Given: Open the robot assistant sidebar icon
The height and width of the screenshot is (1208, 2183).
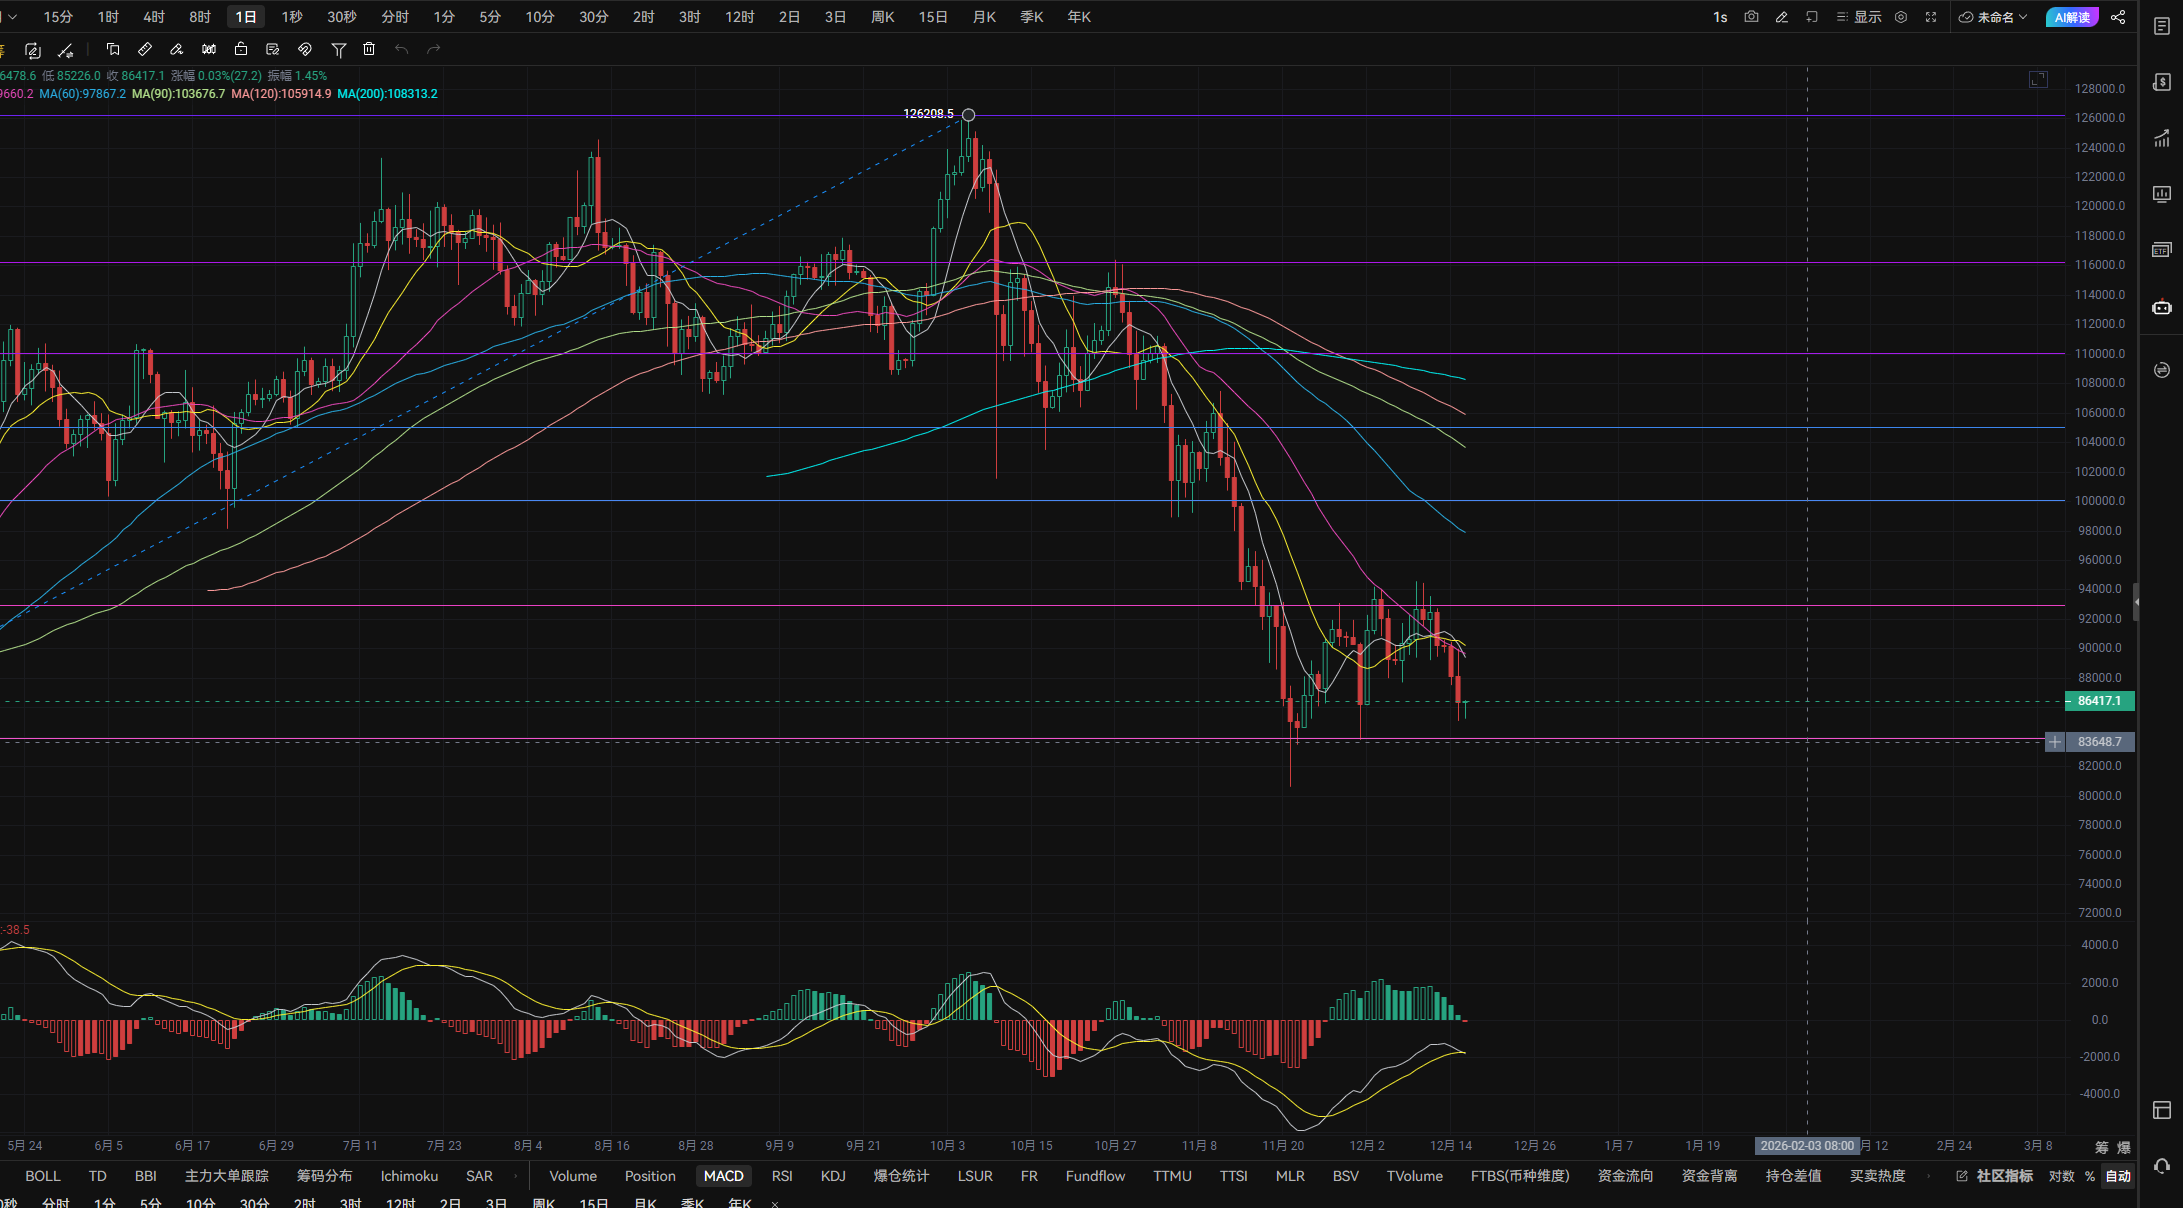Looking at the screenshot, I should 2161,307.
